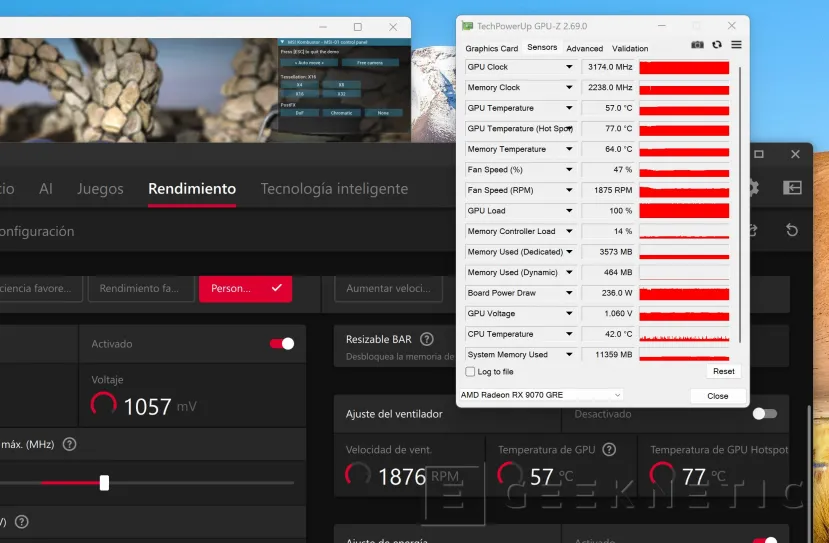Open the CPU Temperature sensor dropdown
The image size is (829, 543).
coord(569,334)
